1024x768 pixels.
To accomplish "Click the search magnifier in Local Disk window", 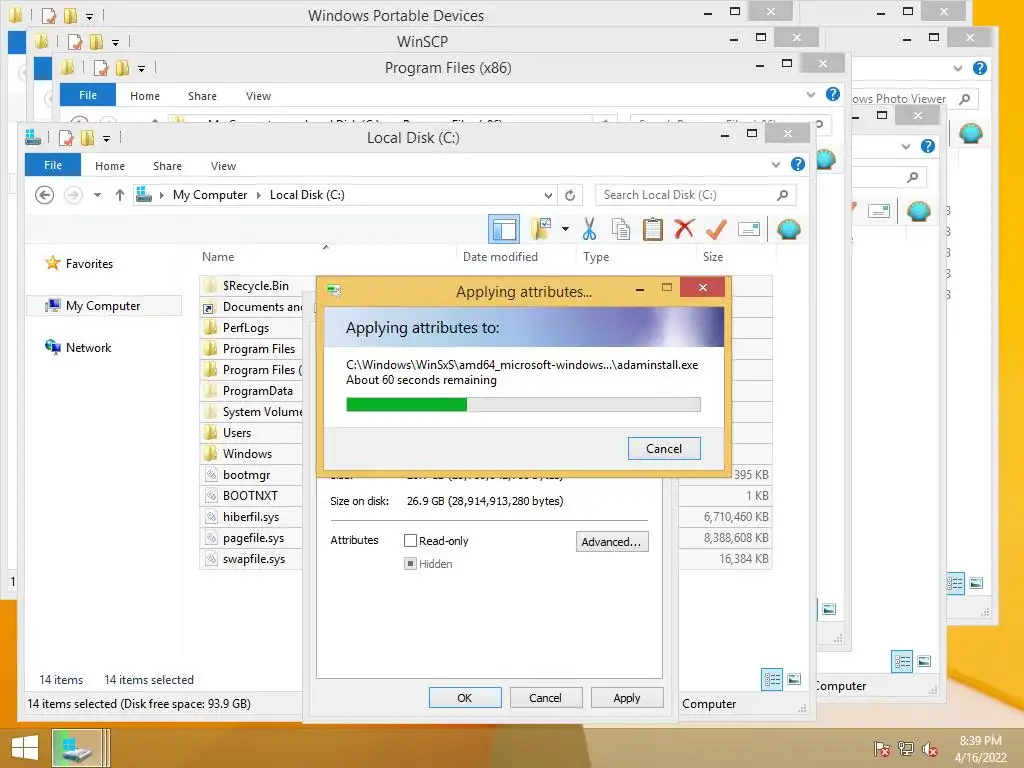I will point(782,195).
